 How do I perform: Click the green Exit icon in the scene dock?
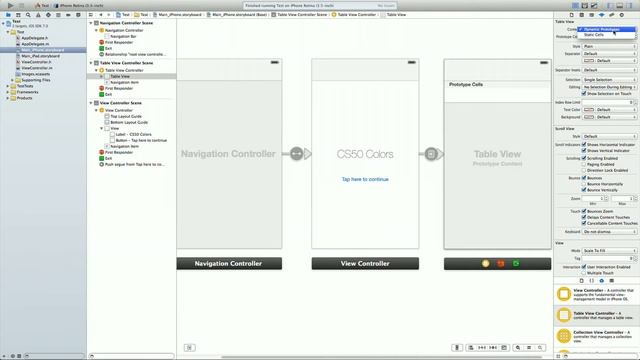click(x=516, y=264)
